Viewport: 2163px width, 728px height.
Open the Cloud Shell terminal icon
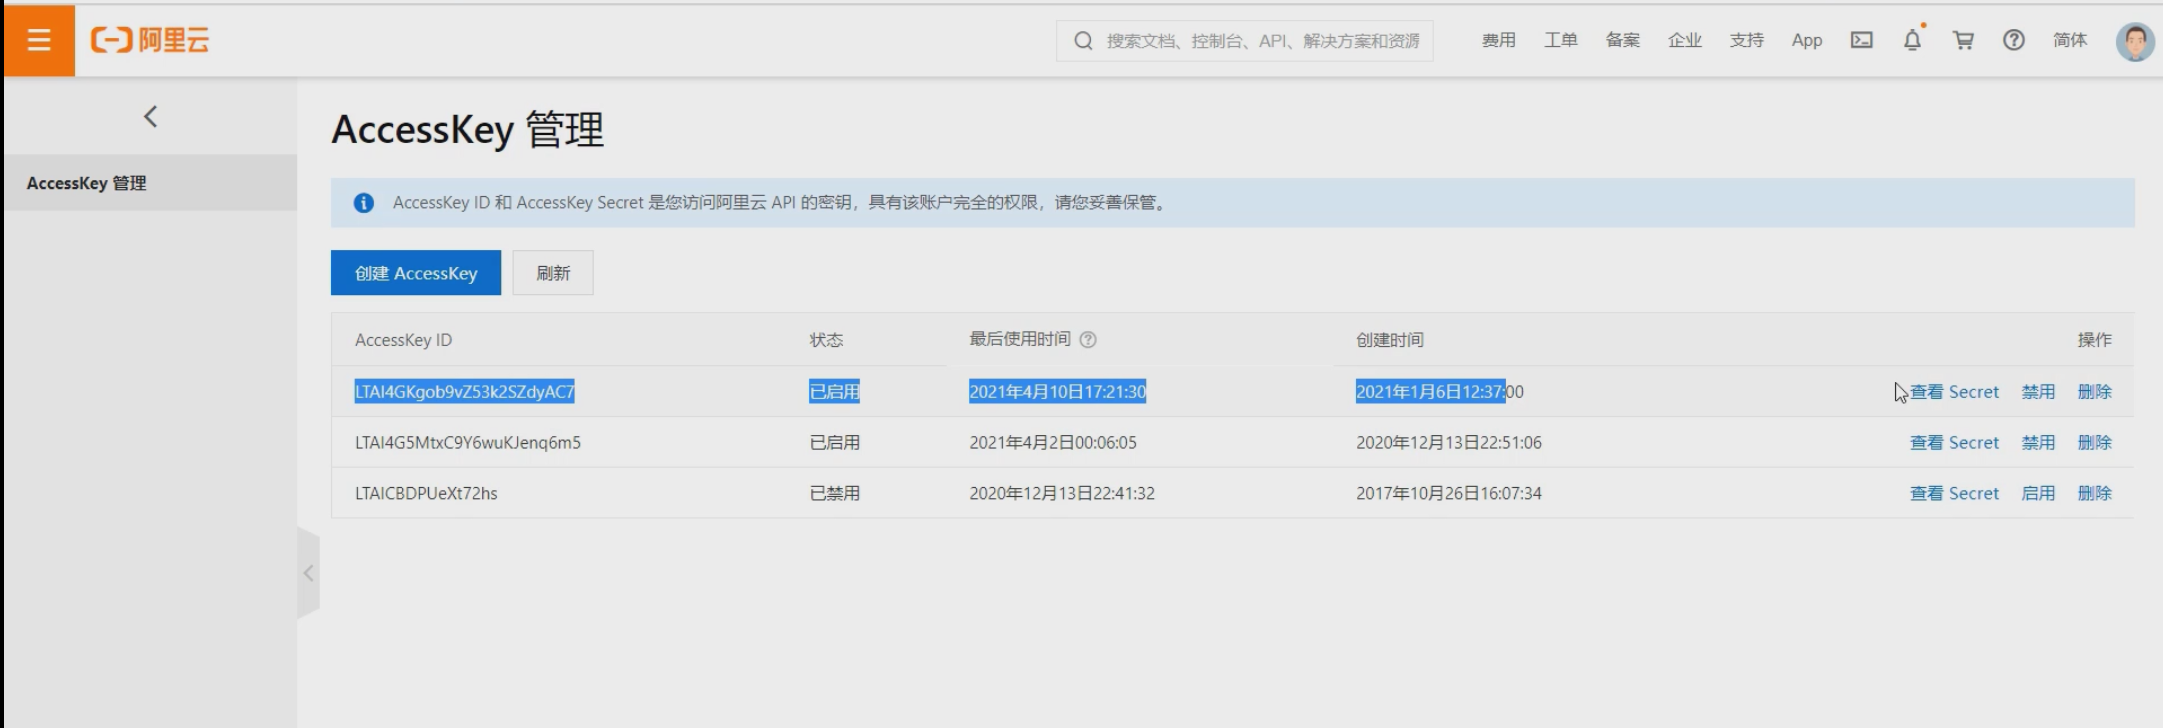click(x=1861, y=40)
